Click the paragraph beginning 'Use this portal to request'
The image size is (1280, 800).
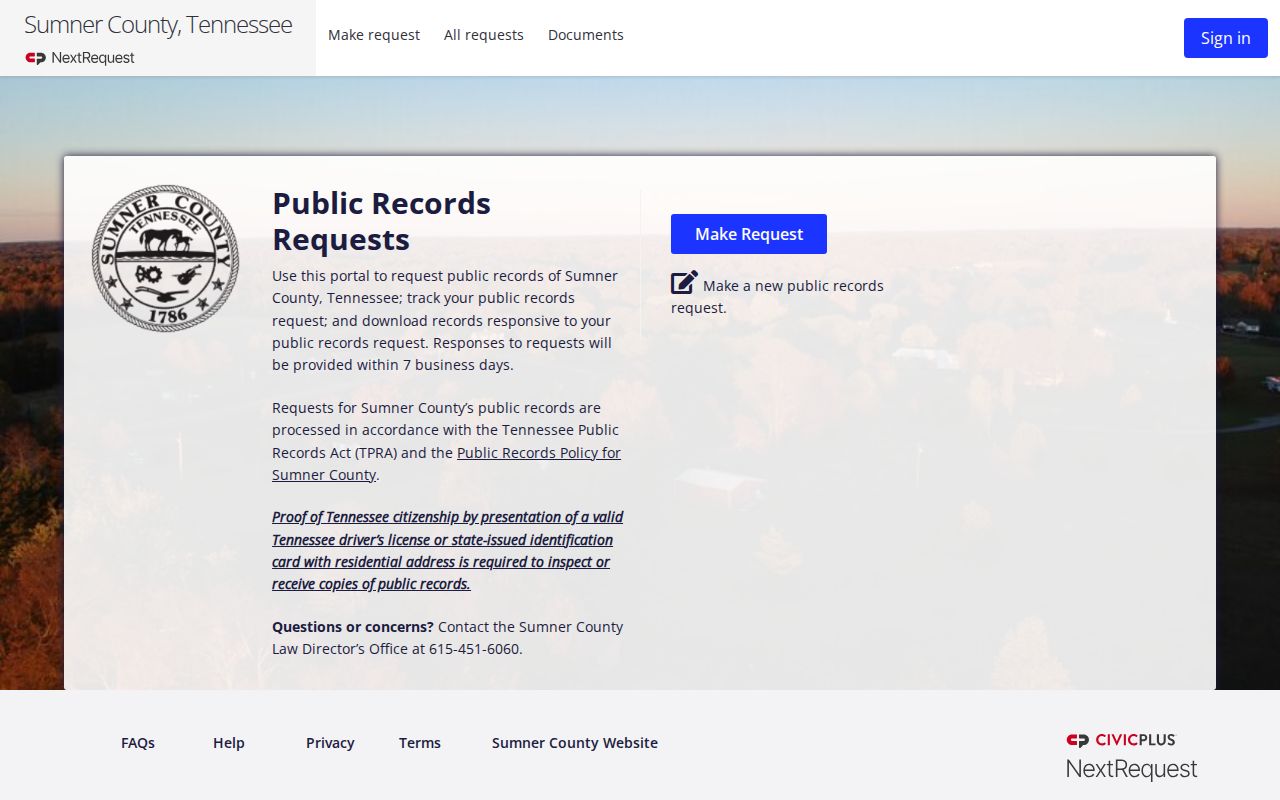pos(445,320)
